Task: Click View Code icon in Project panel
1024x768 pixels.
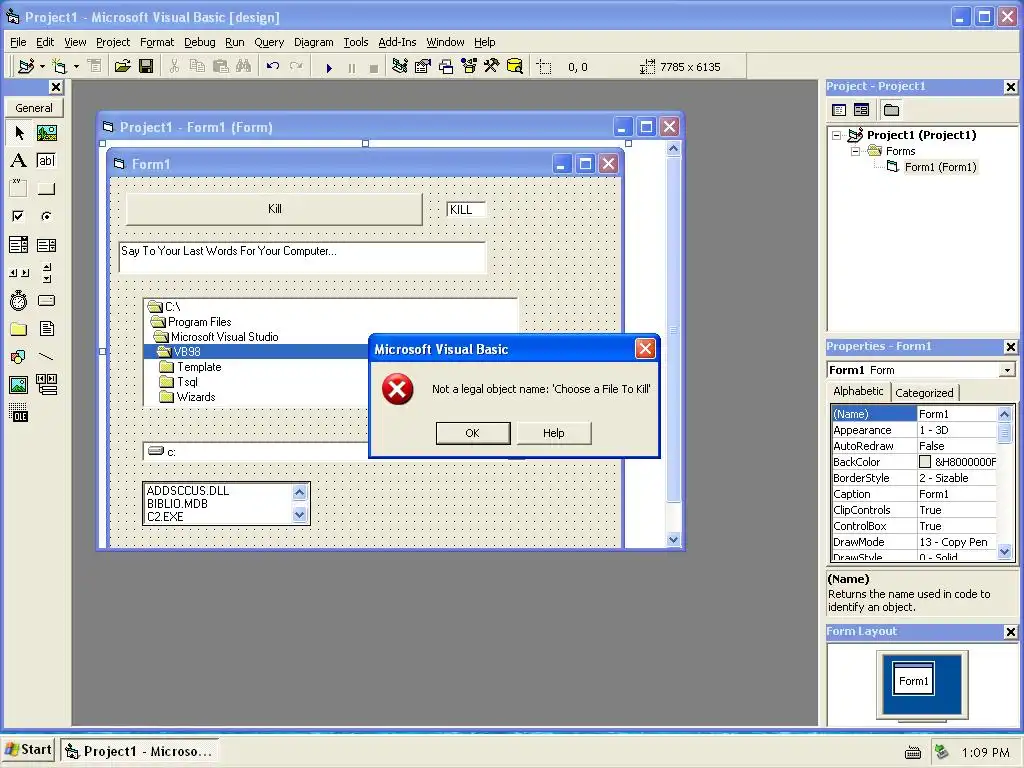Action: tap(839, 110)
